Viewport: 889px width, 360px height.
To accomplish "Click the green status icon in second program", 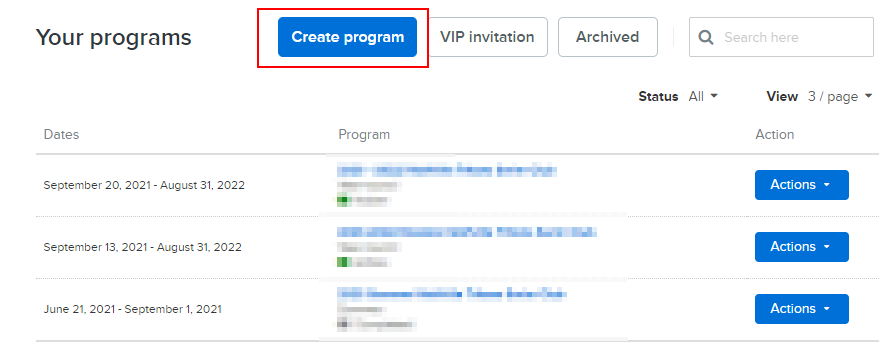I will (x=342, y=261).
